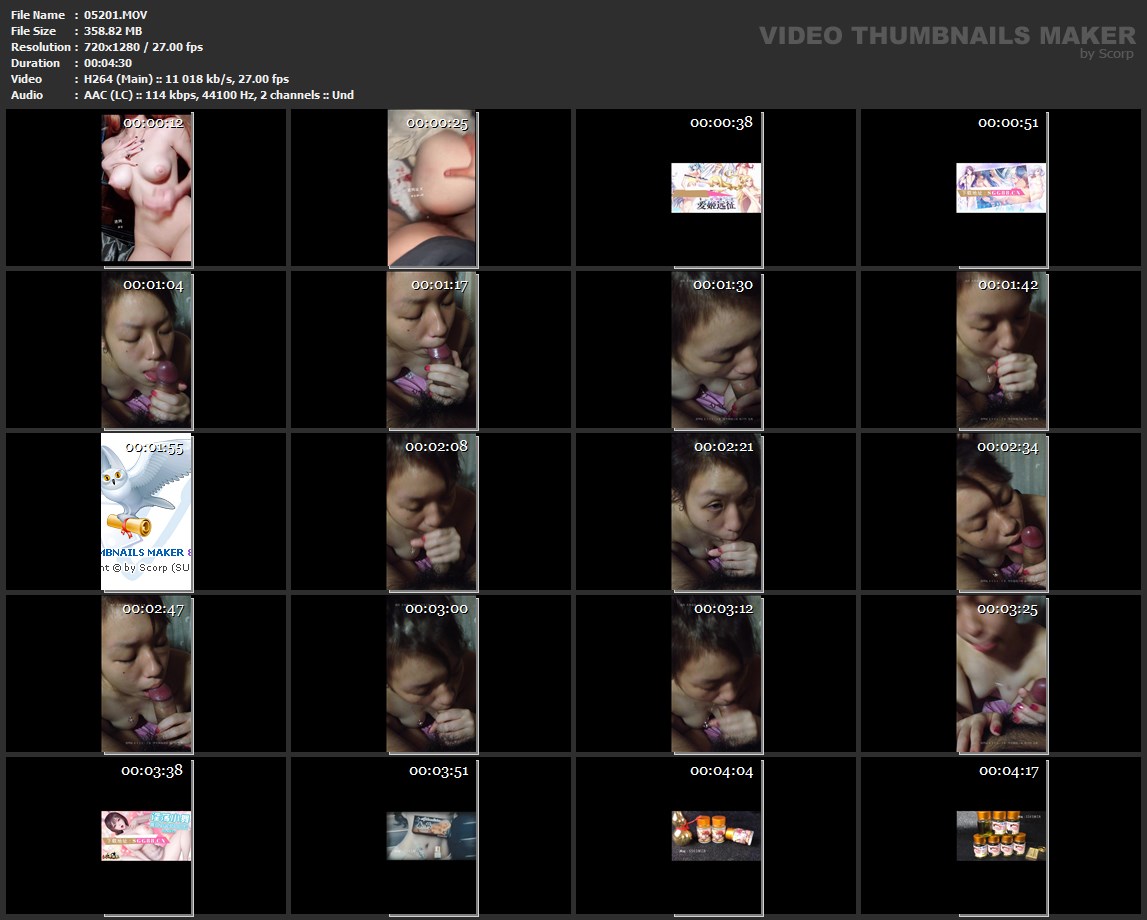Select the last thumbnail at 00:04:17

coord(1001,835)
